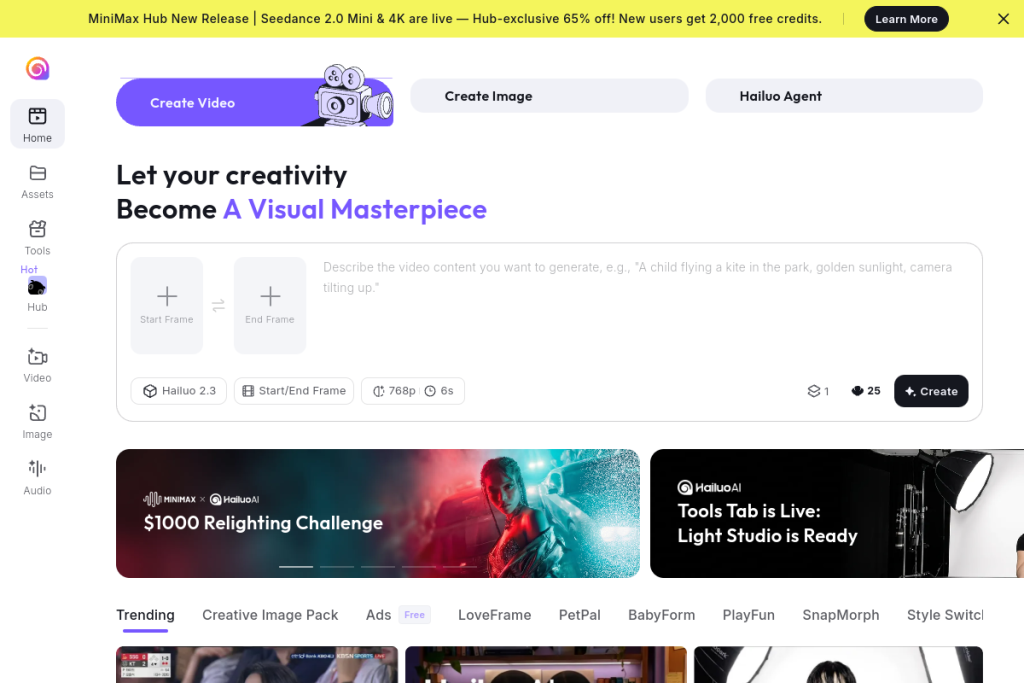1024x683 pixels.
Task: Click the 'Free' badge beside Ads
Action: (x=414, y=615)
